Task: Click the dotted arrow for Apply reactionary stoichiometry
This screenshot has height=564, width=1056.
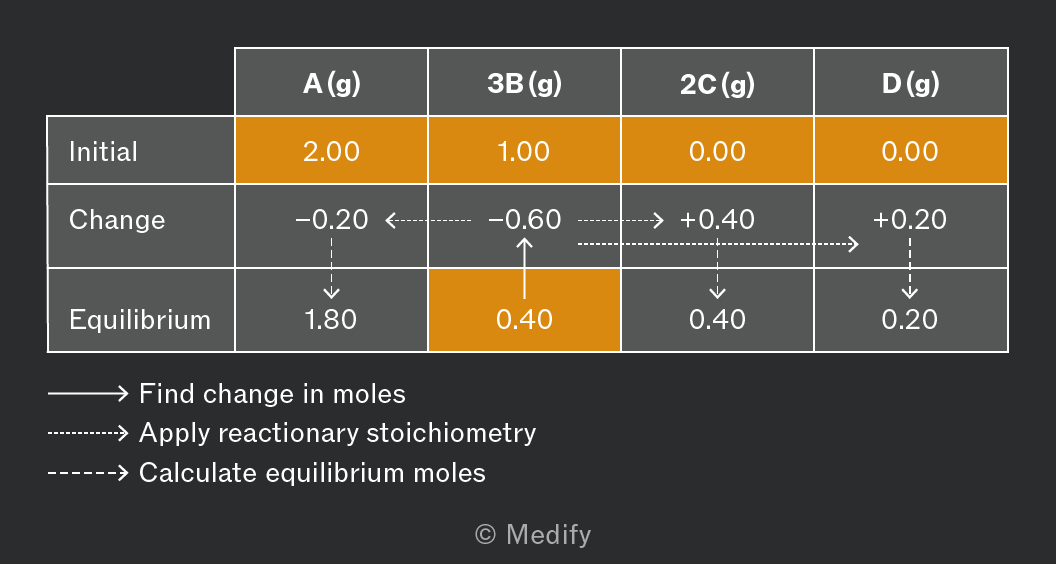Action: 88,433
